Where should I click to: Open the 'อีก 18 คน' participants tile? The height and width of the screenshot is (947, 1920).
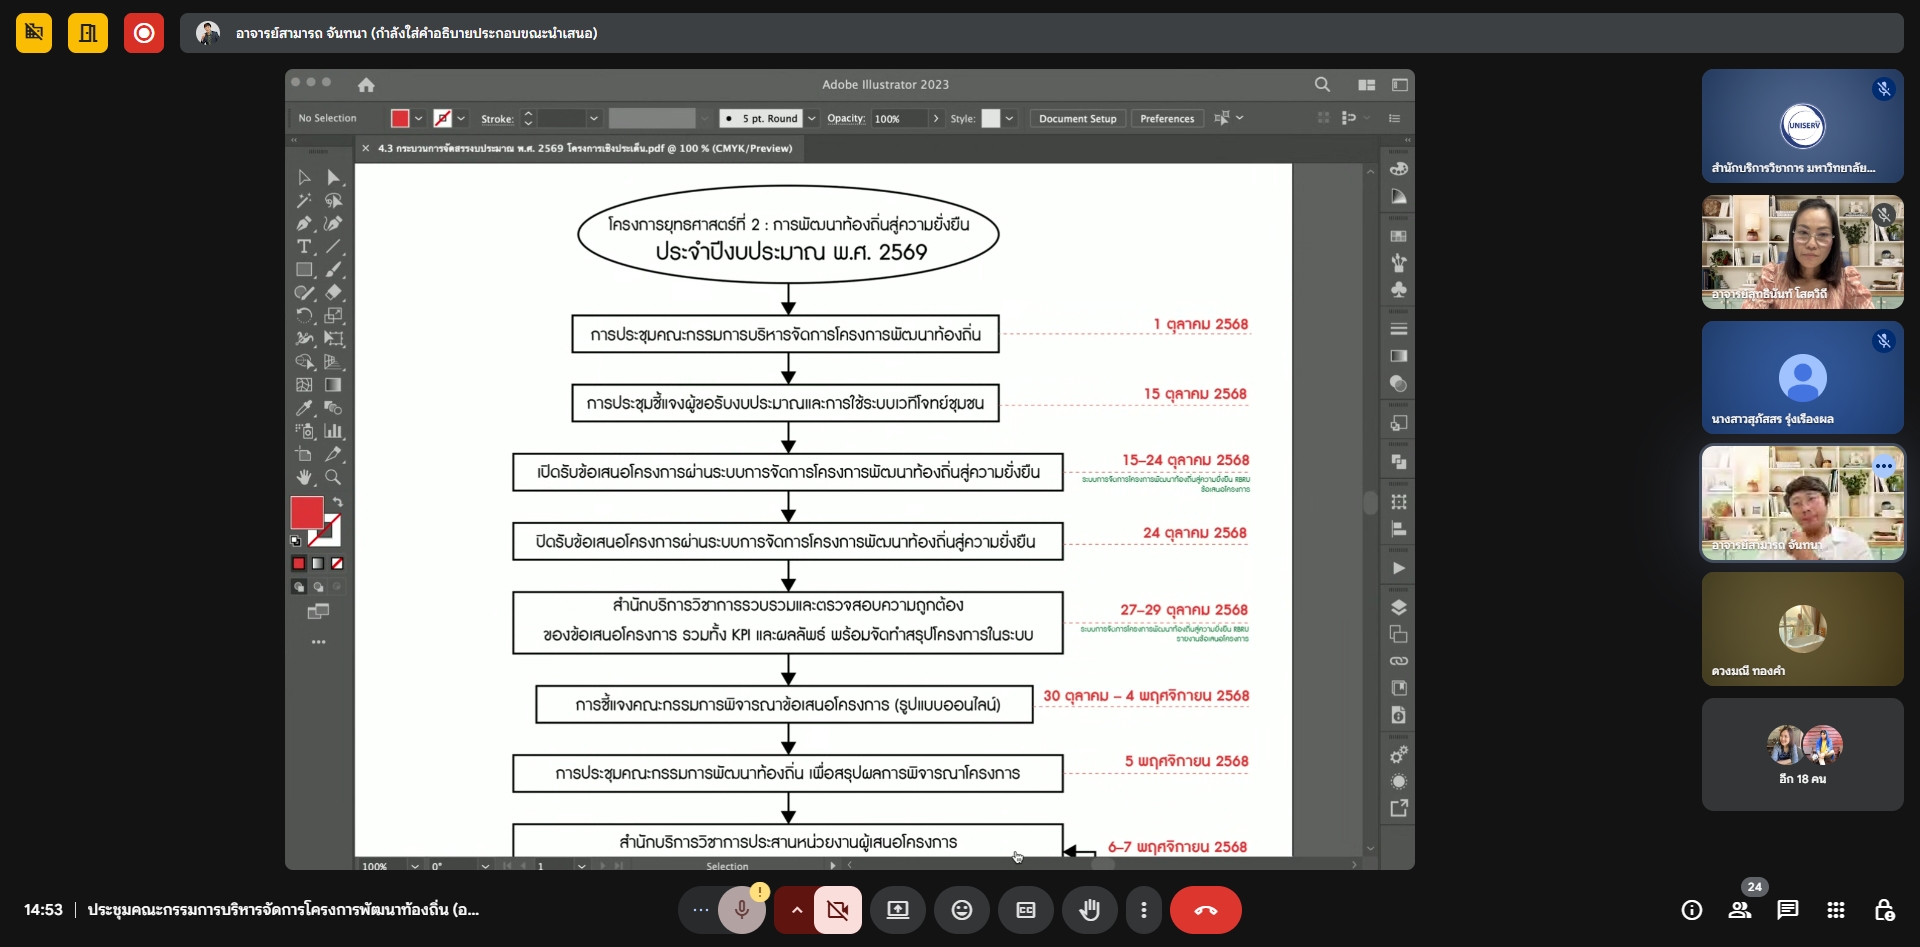1802,754
